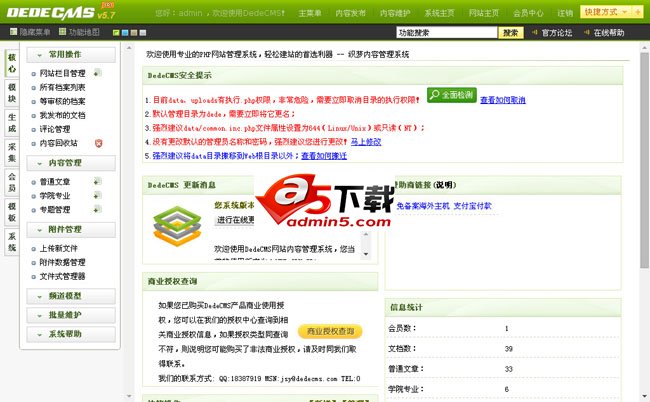Screen dimensions: 650x402
Task: Open 文件式管理器 in sidebar
Action: click(62, 276)
